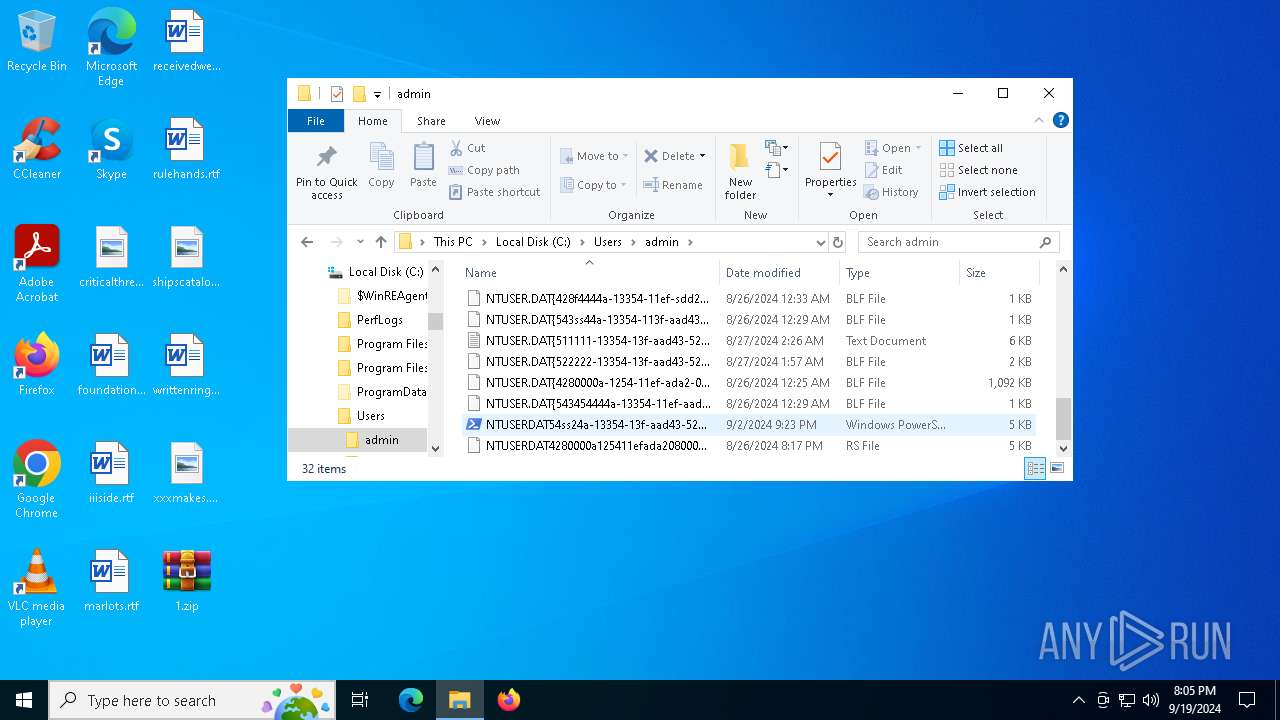This screenshot has height=720, width=1280.
Task: Click History in the Open group
Action: coord(891,192)
